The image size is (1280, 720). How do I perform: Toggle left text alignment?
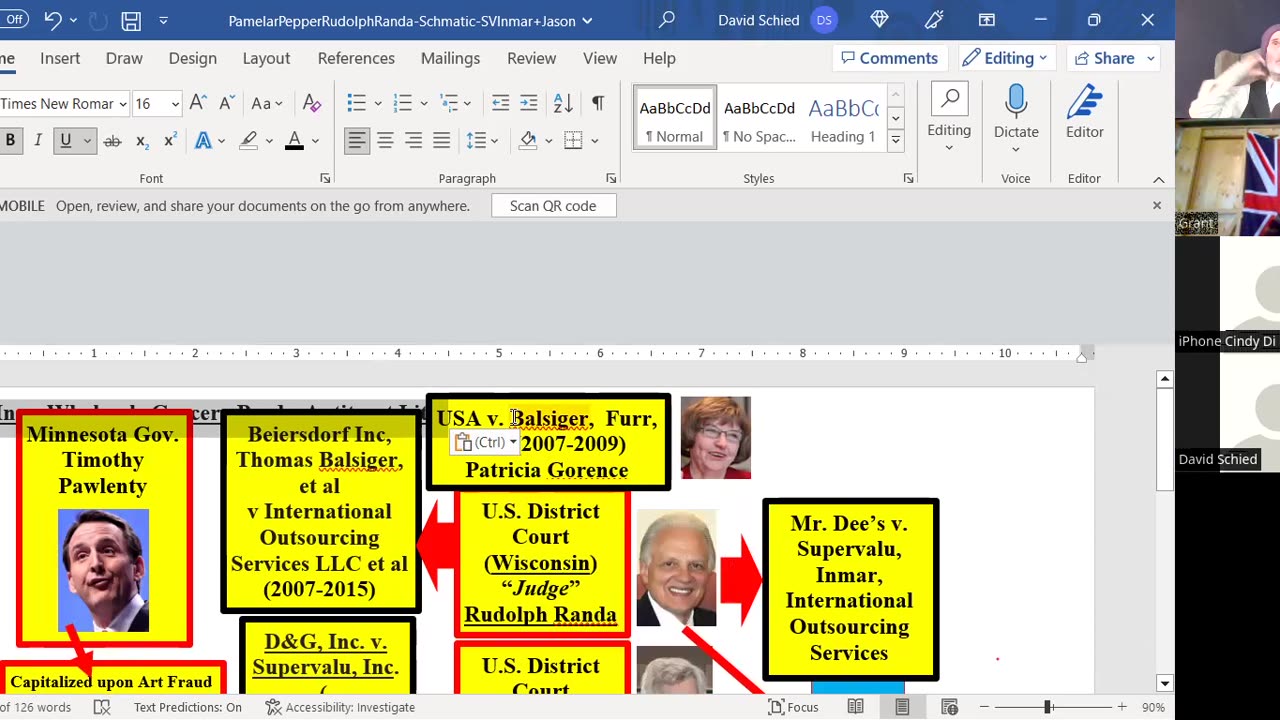(x=357, y=141)
